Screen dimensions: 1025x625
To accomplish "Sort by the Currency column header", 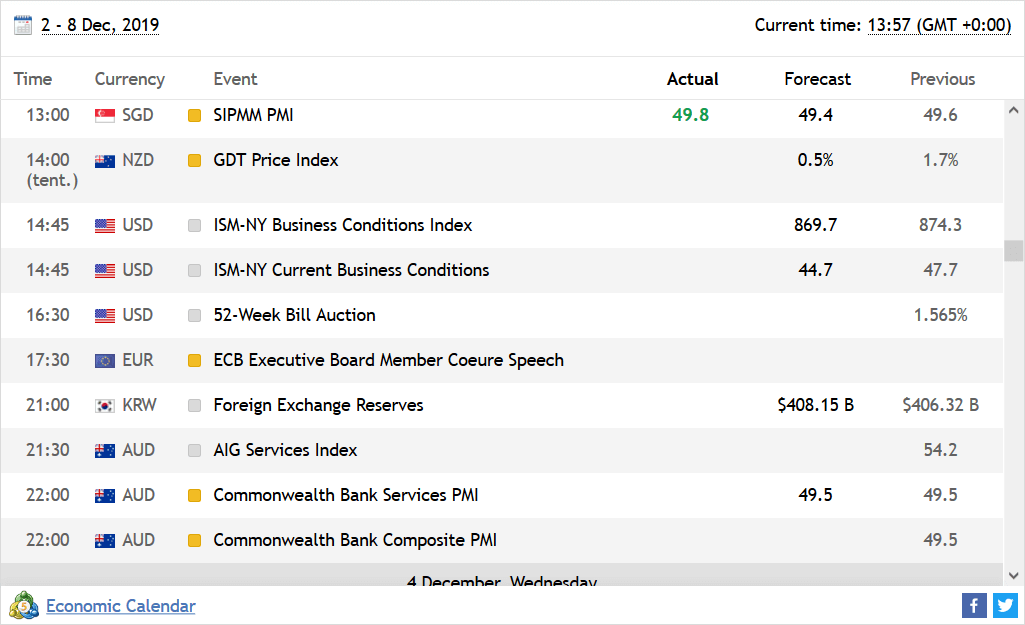I will 129,79.
